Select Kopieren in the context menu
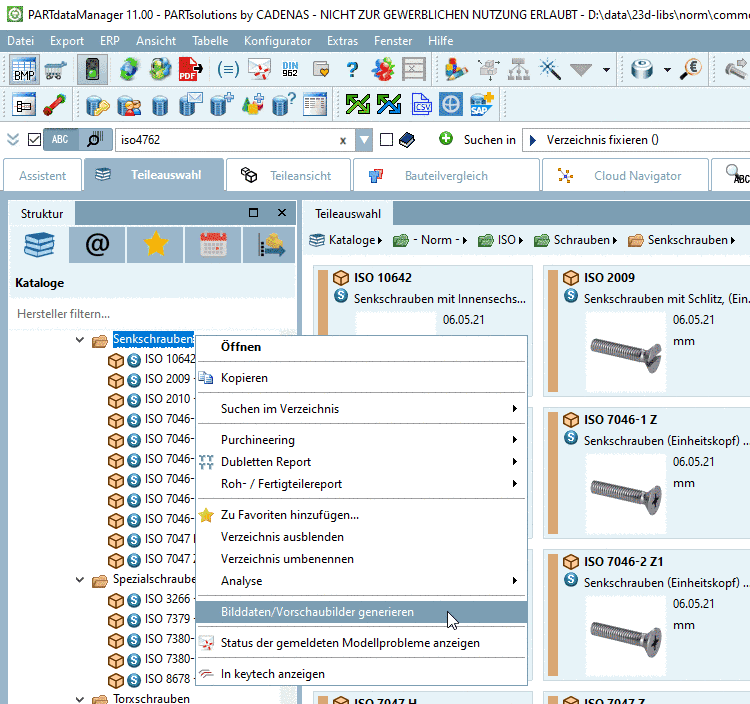The image size is (750, 704). [x=362, y=378]
